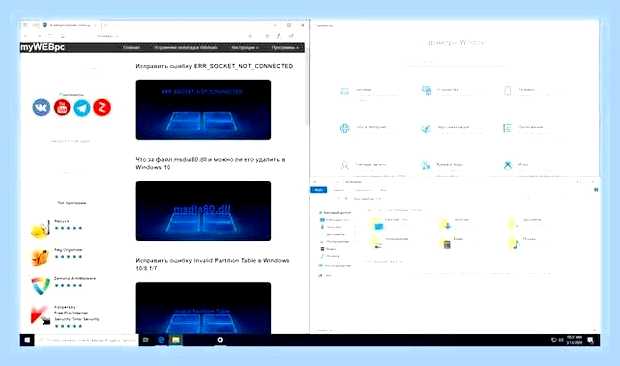Open Устранение неполадок Windows in site navigation
Viewport: 620px width, 366px height.
tap(186, 47)
